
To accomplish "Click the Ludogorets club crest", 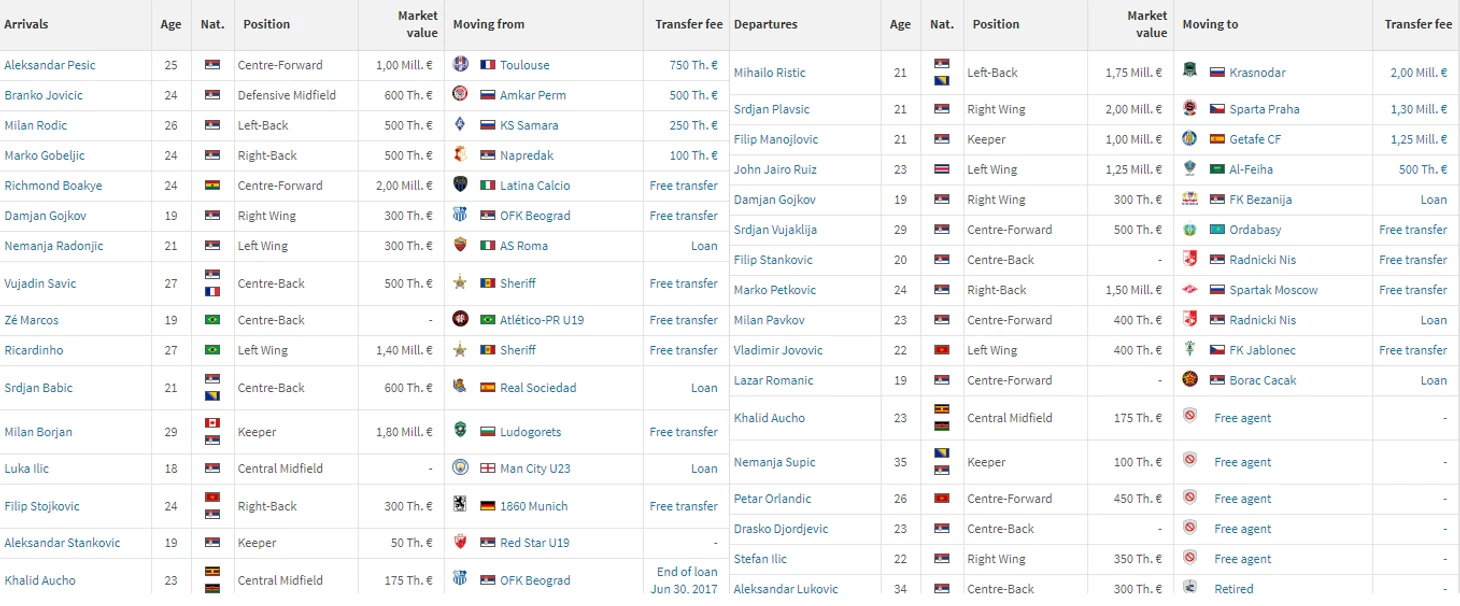I will coord(460,432).
